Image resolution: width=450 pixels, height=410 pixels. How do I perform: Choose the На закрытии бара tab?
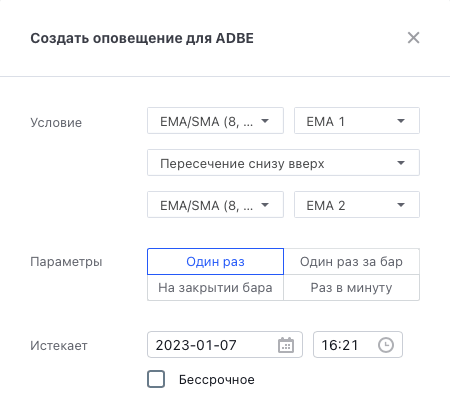215,288
